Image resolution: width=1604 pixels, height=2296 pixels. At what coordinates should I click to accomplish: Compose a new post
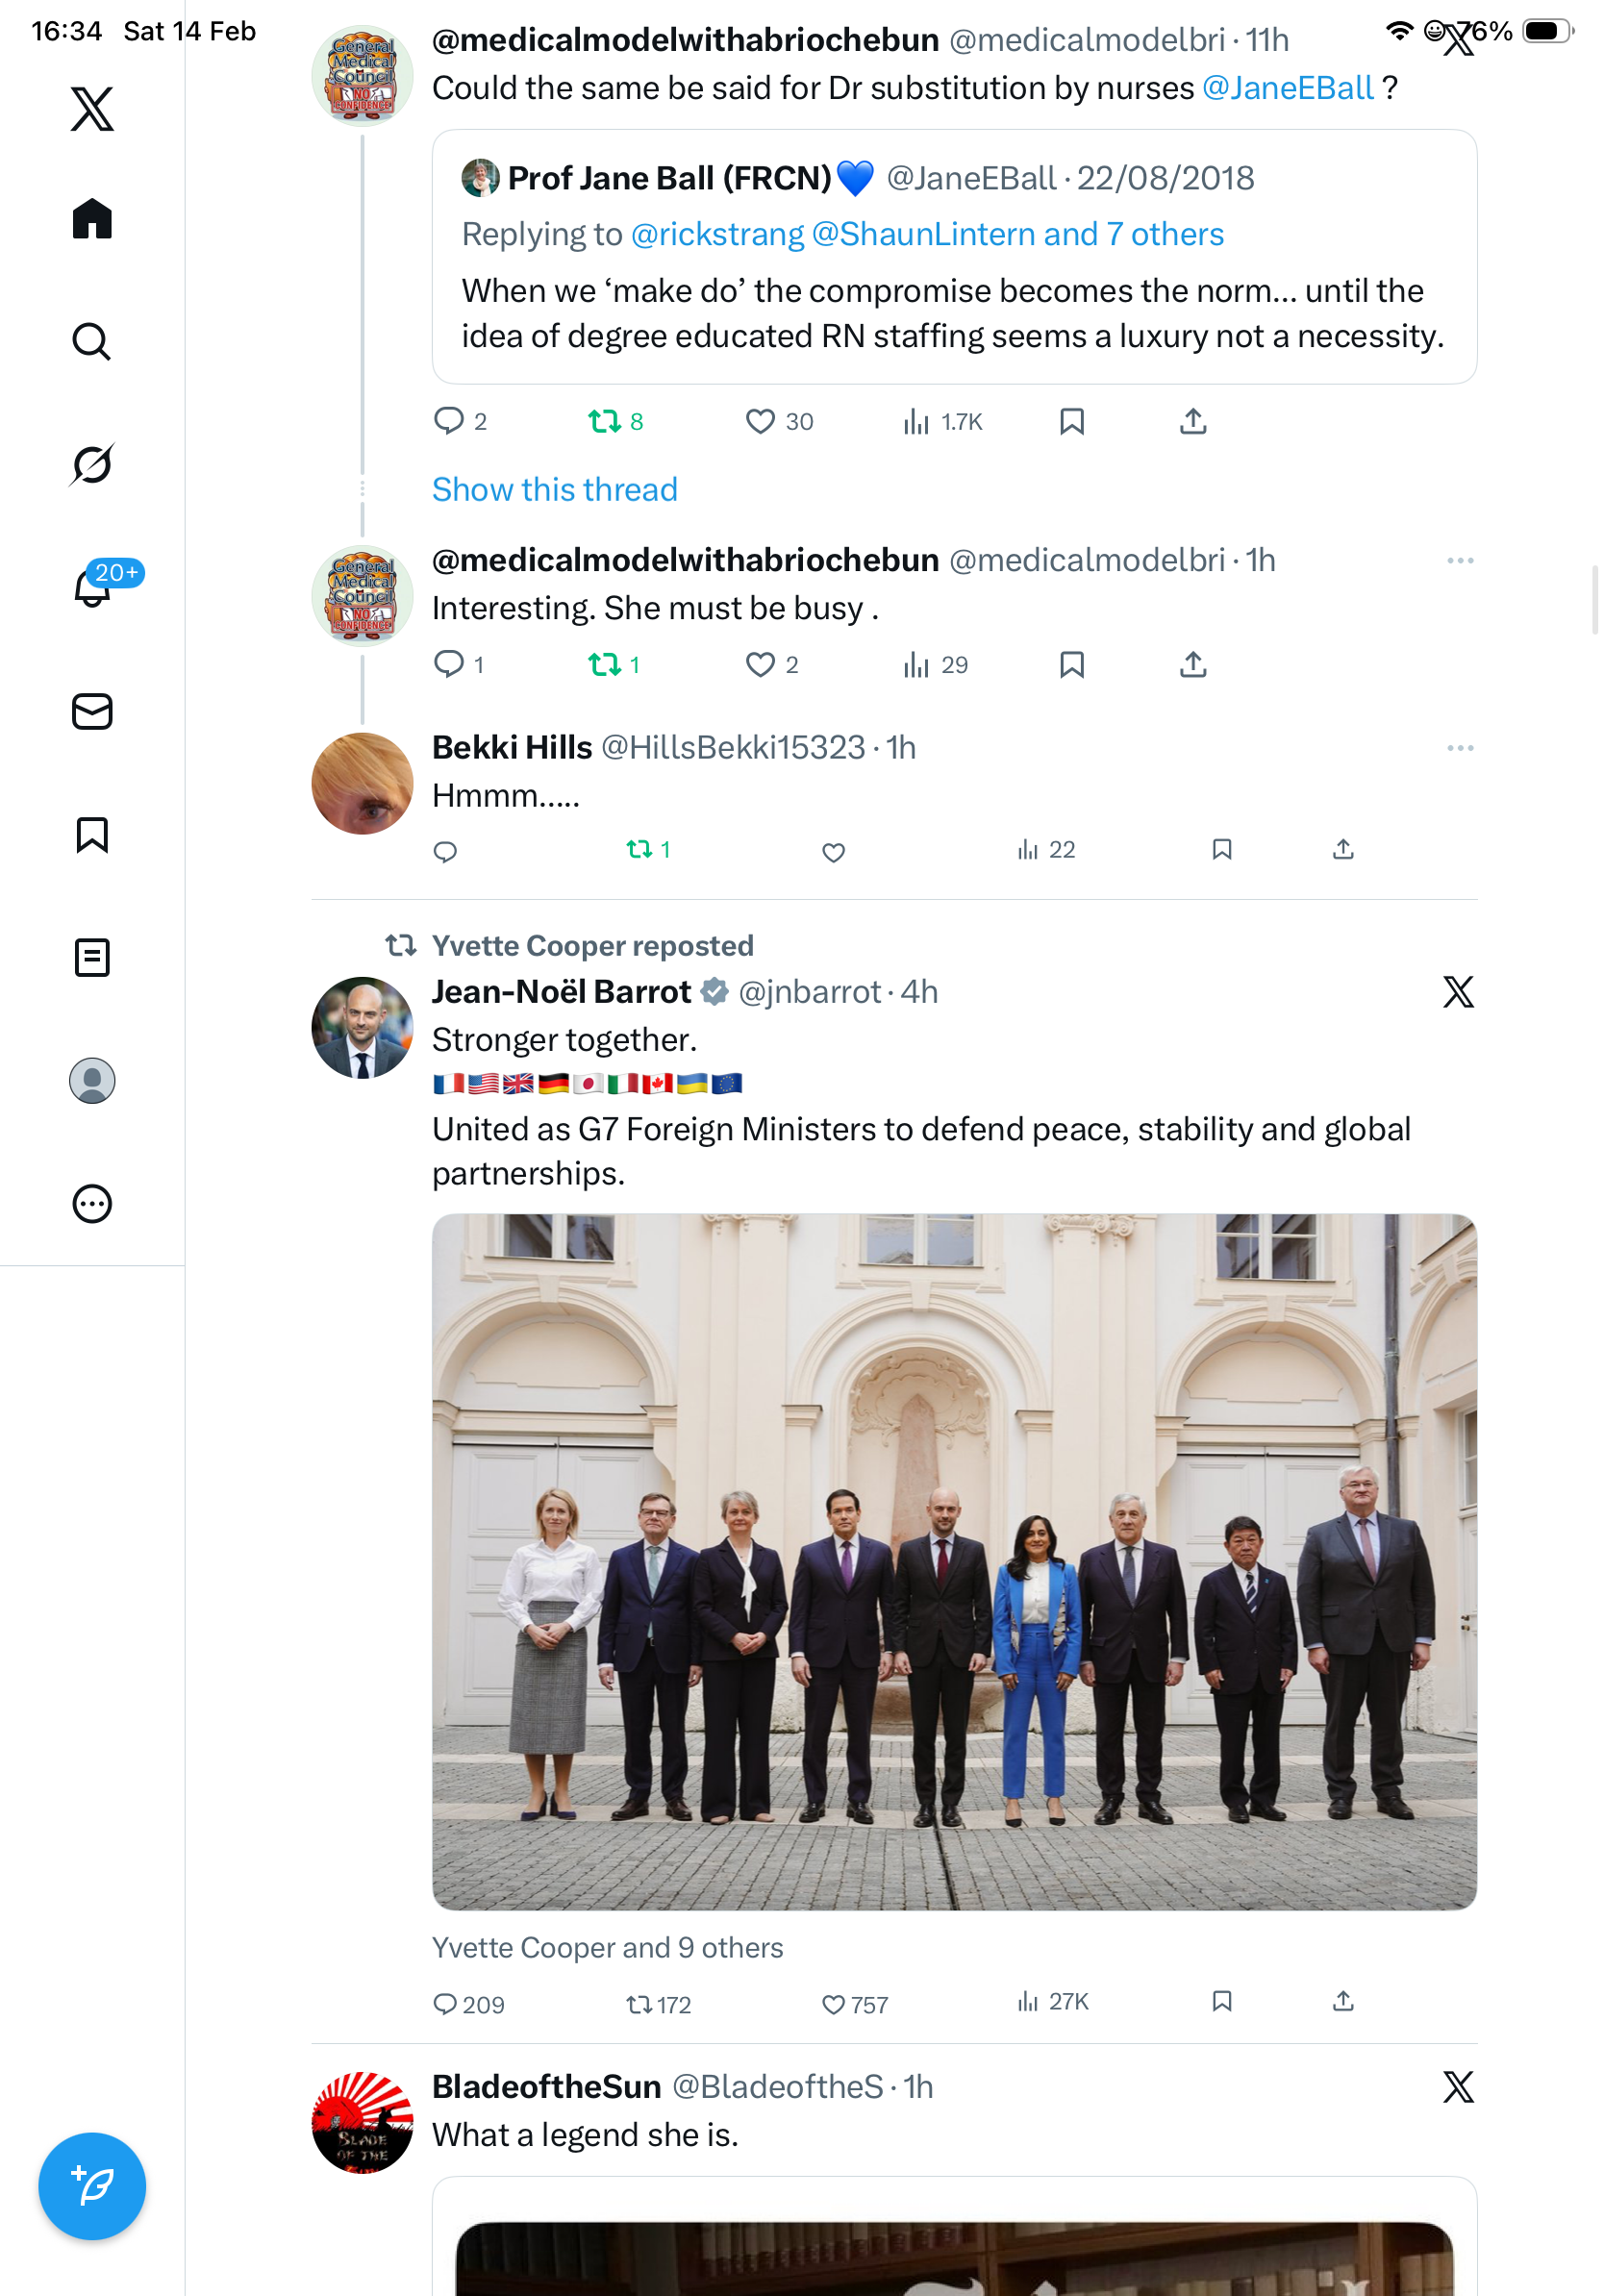click(92, 2185)
